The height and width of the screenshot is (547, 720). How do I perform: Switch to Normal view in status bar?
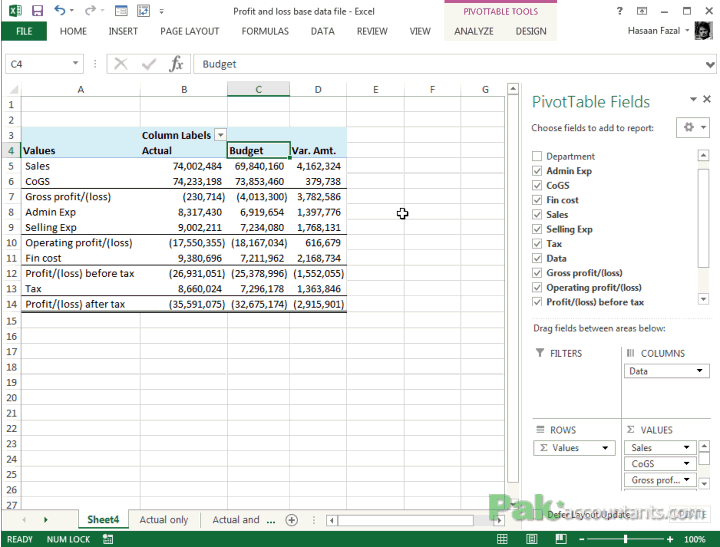point(502,539)
